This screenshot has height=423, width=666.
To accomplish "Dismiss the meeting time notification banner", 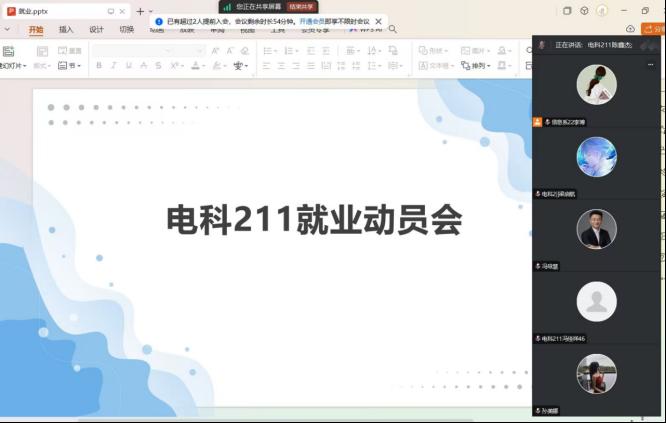I will (378, 21).
